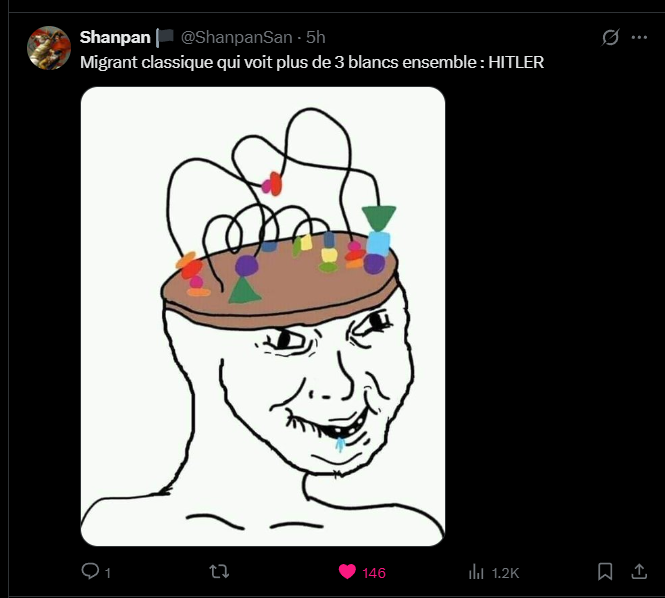Screen dimensions: 665x598
Task: Click the post text starting with Migrant
Action: (x=312, y=62)
